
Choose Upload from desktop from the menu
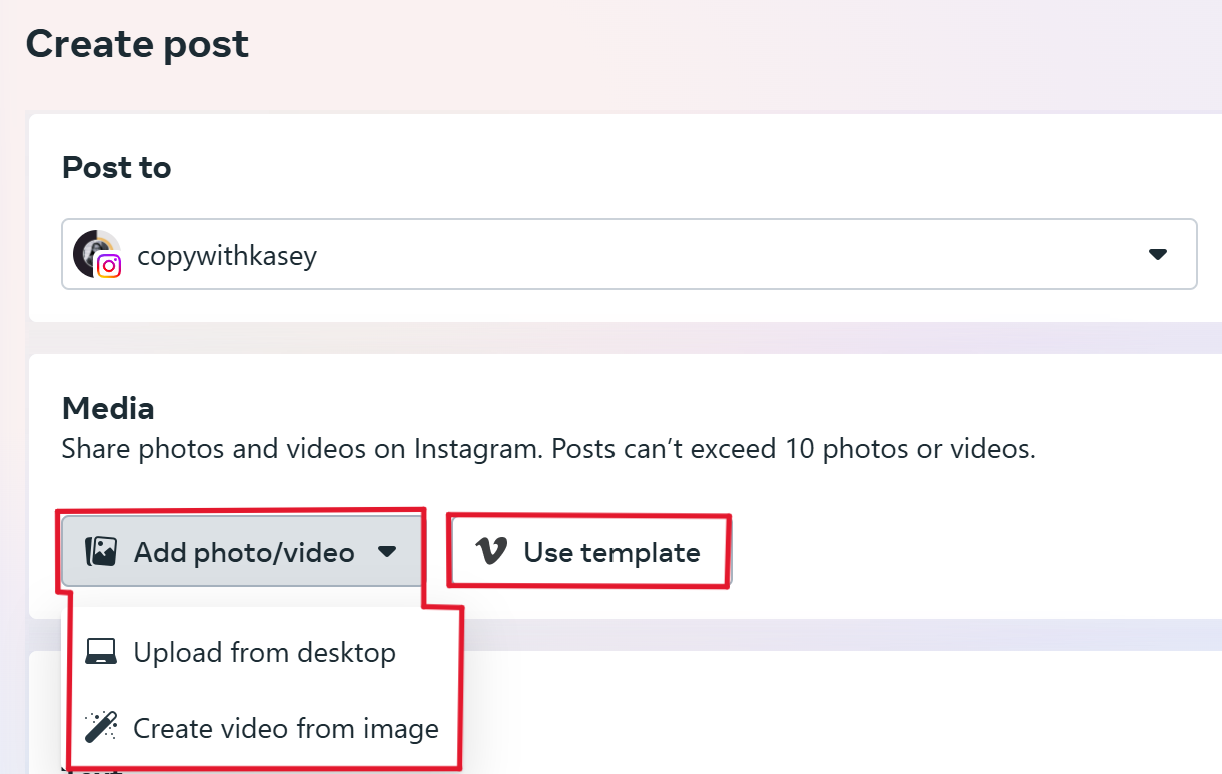point(265,652)
